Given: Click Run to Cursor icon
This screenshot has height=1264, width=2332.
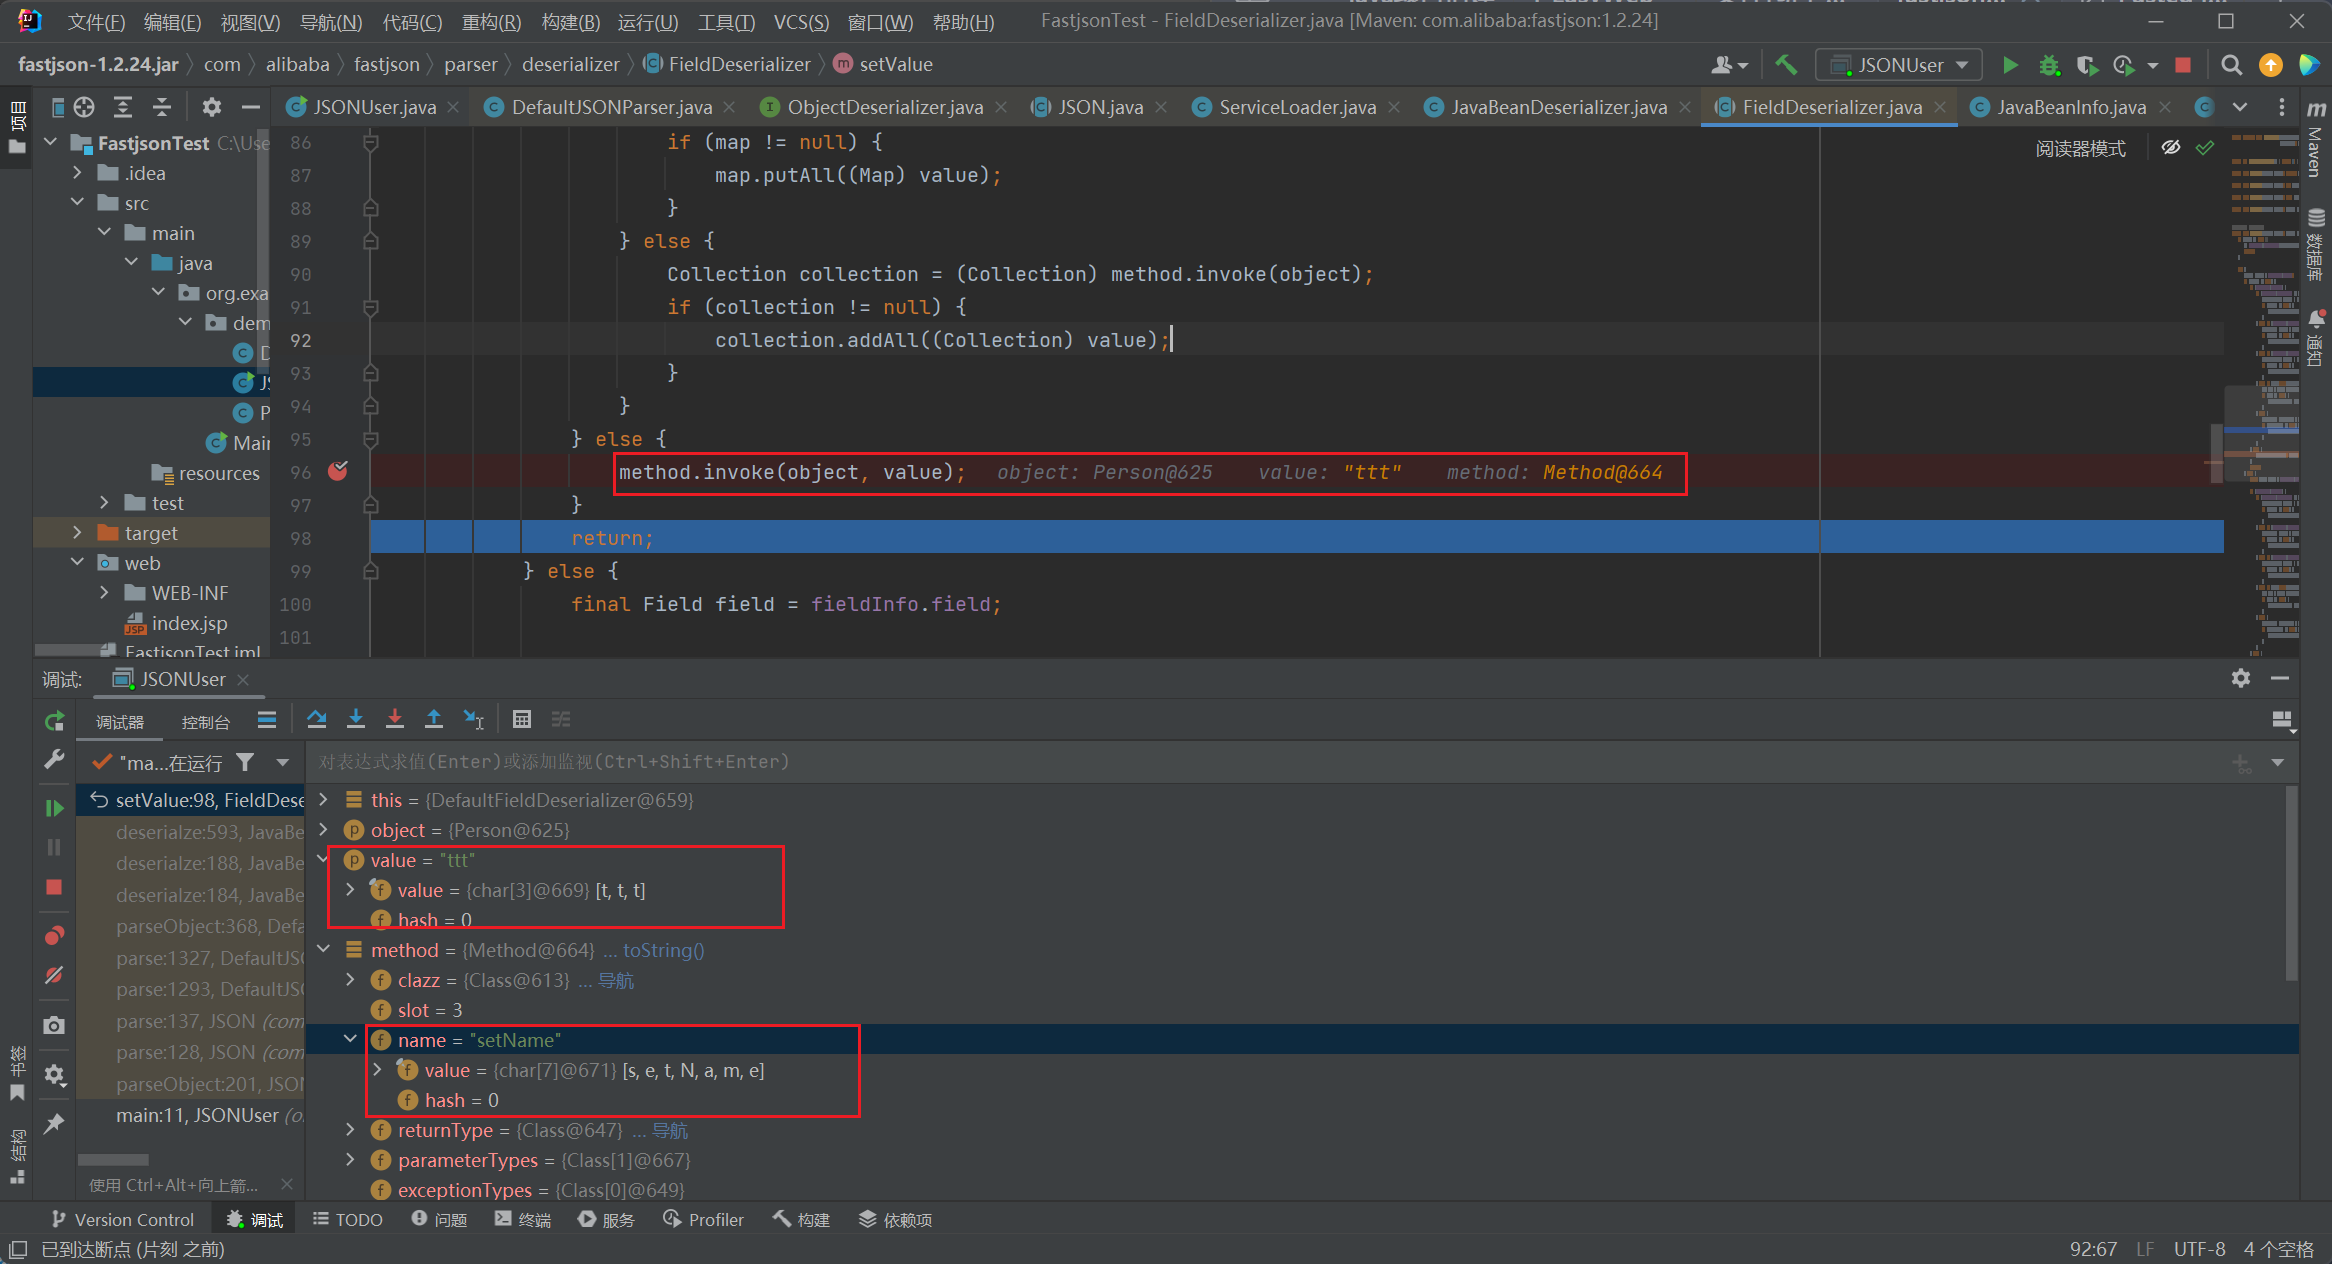Looking at the screenshot, I should 473,719.
